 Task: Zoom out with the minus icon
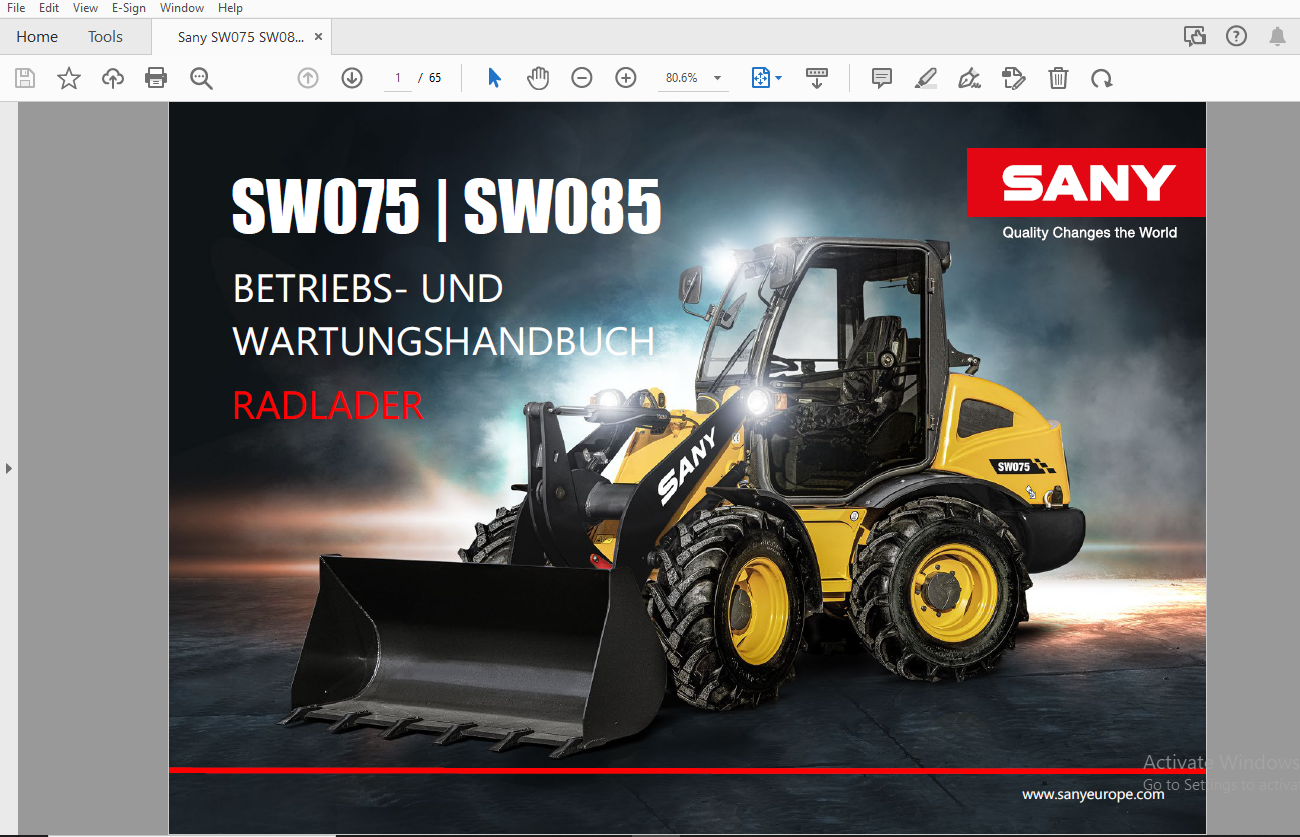click(x=582, y=78)
